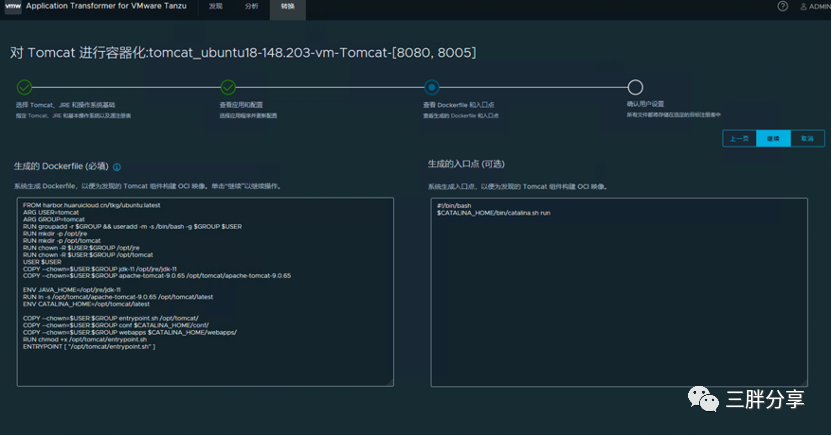Click the info icon beside 生成的 Dockerfile
This screenshot has height=436, width=832.
(x=117, y=167)
